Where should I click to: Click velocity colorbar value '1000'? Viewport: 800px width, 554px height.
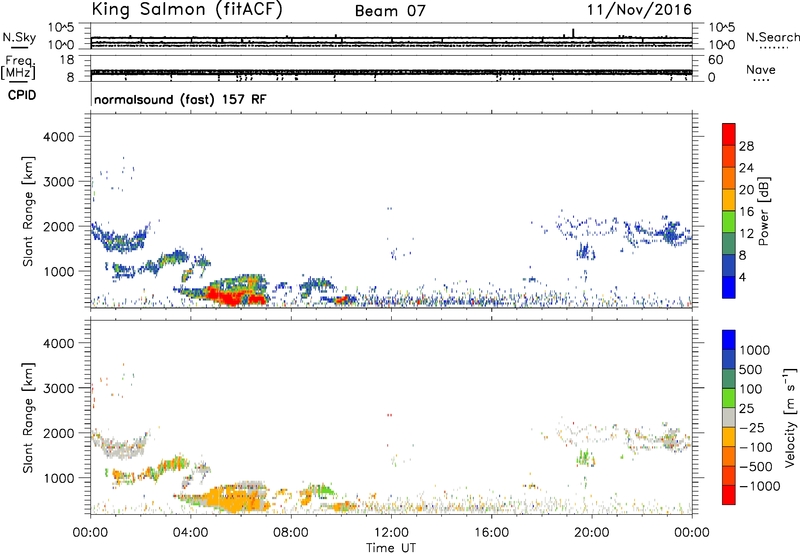(x=755, y=350)
